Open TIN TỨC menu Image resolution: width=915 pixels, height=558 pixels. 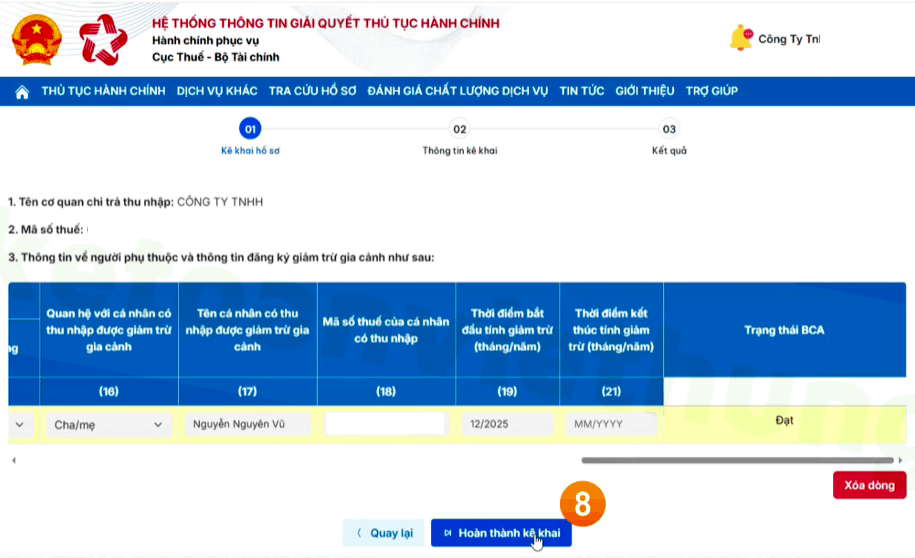coord(582,91)
